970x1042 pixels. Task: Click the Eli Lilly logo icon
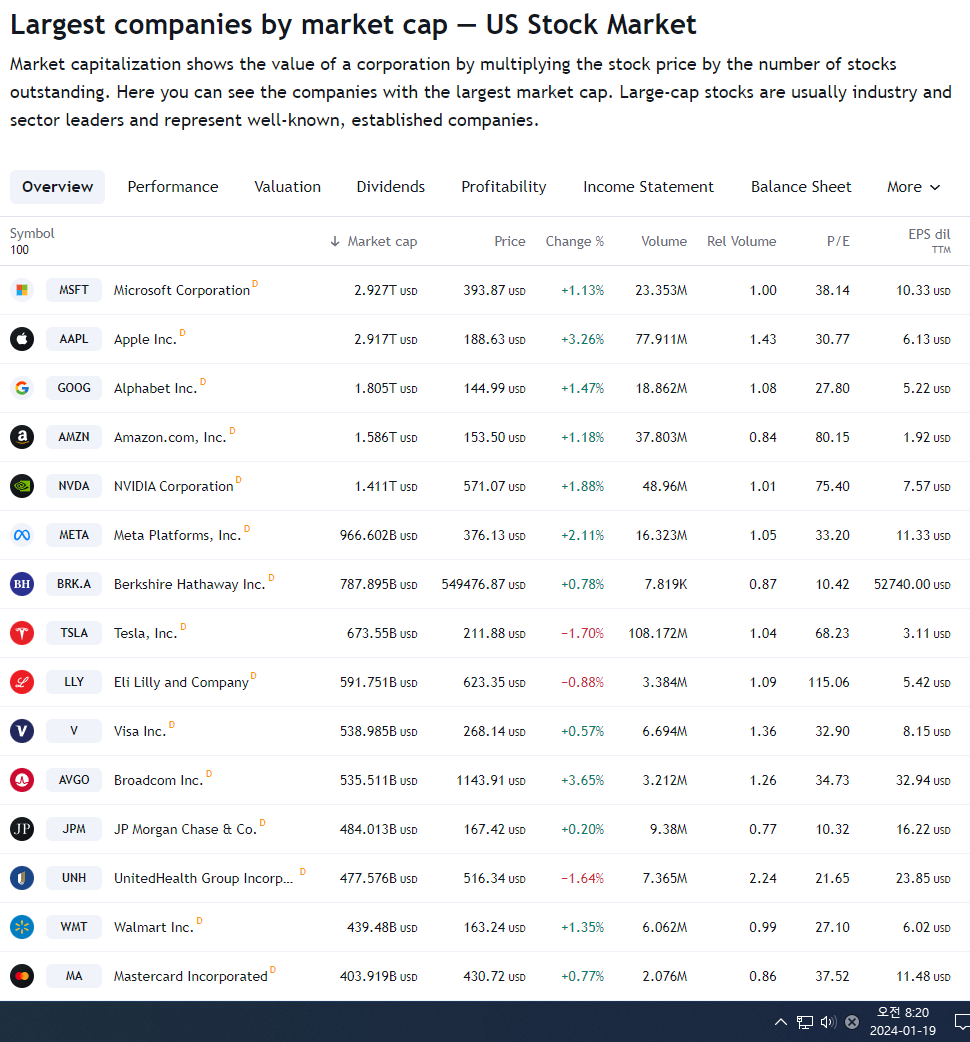[22, 682]
